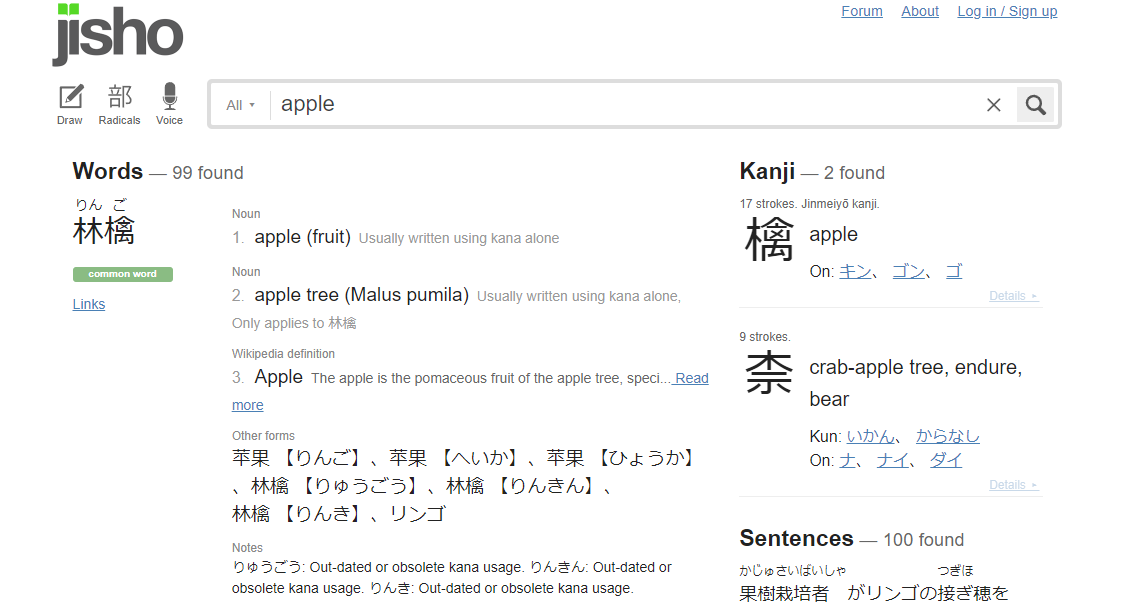Open the Forum page
This screenshot has width=1122, height=607.
click(x=862, y=11)
